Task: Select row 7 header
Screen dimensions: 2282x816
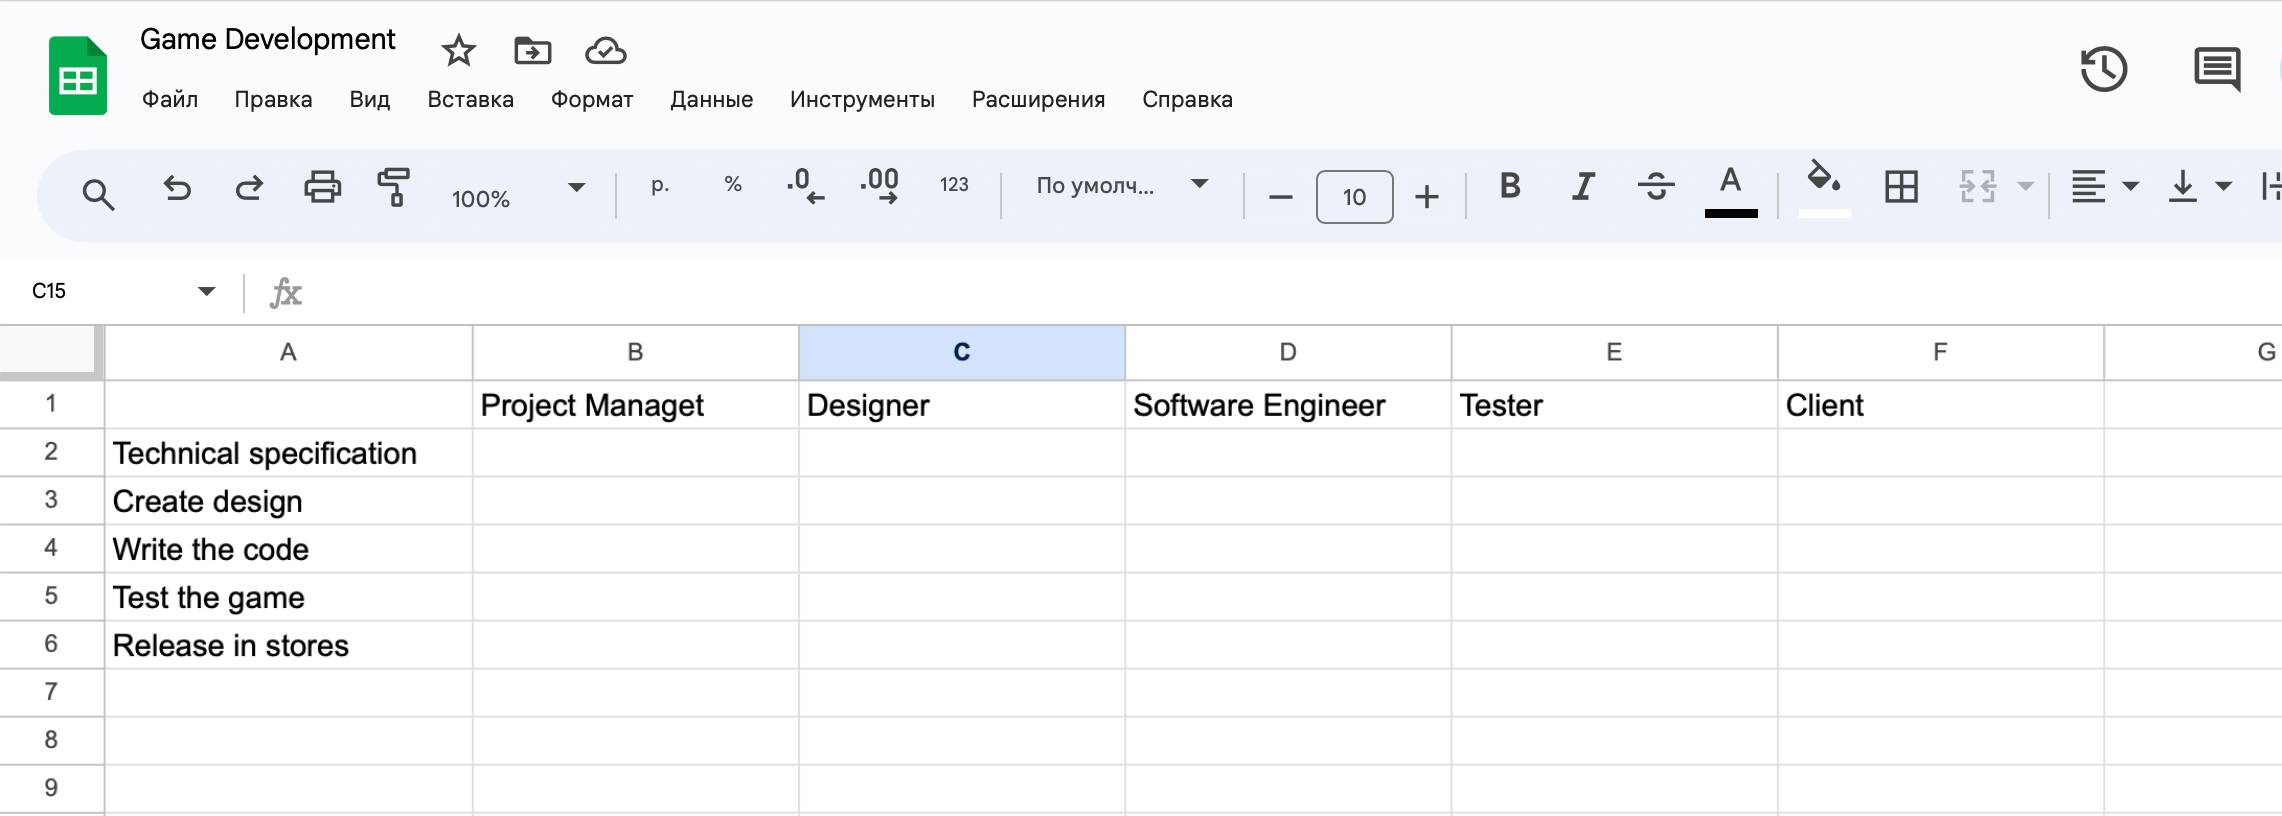Action: pos(51,692)
